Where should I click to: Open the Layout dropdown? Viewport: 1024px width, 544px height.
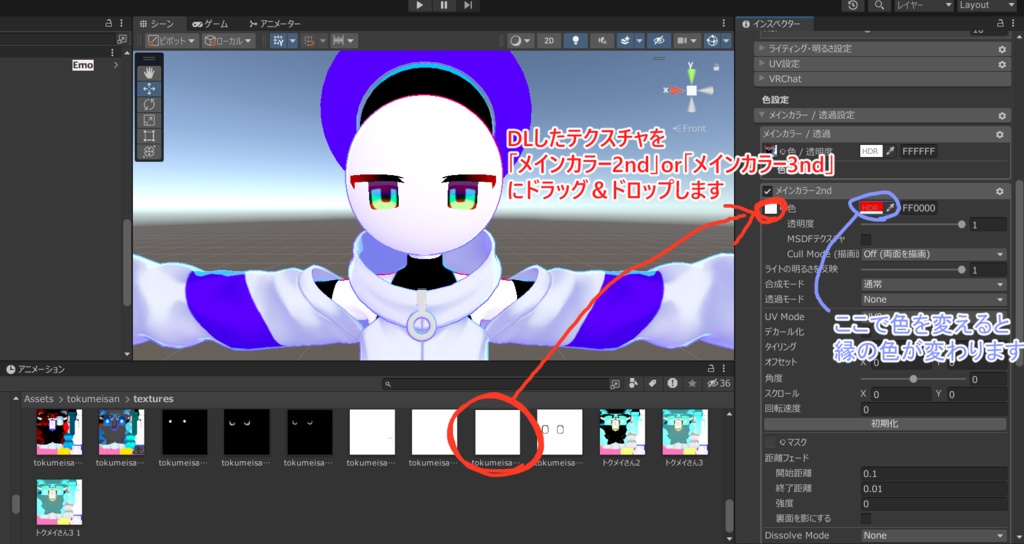[985, 5]
